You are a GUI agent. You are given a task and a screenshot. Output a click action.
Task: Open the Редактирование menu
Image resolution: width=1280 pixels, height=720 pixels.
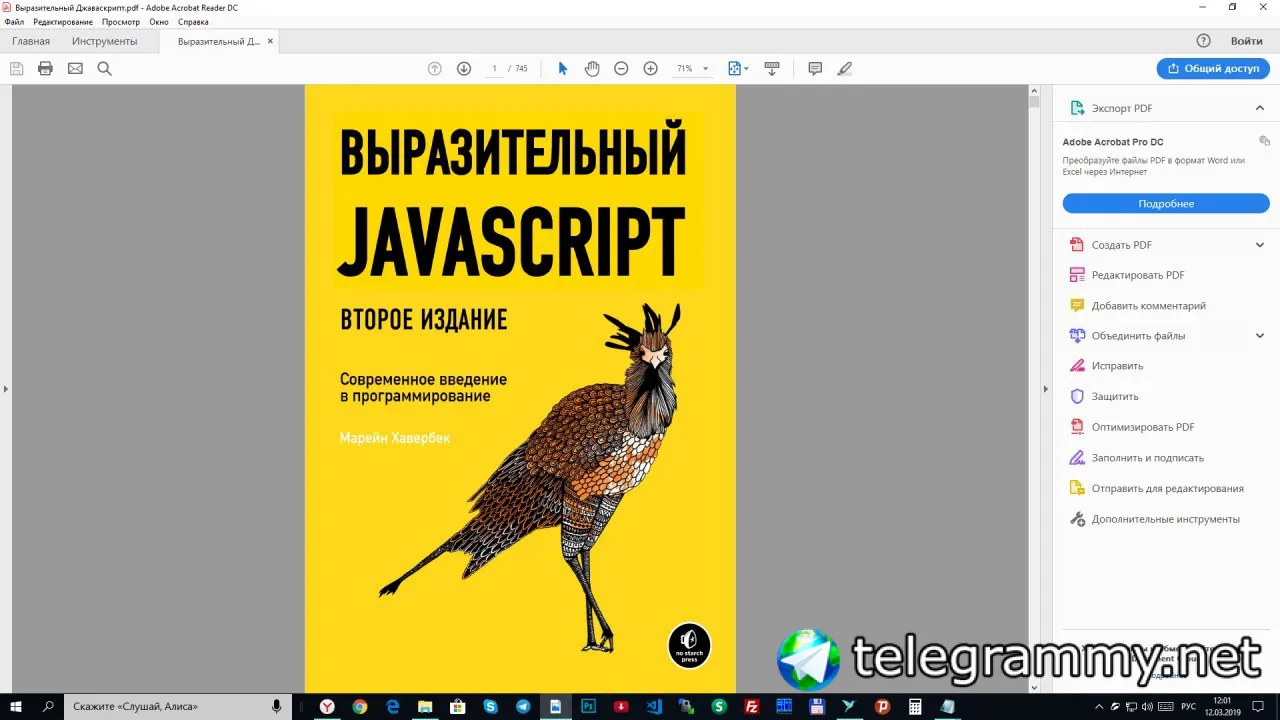click(x=63, y=21)
